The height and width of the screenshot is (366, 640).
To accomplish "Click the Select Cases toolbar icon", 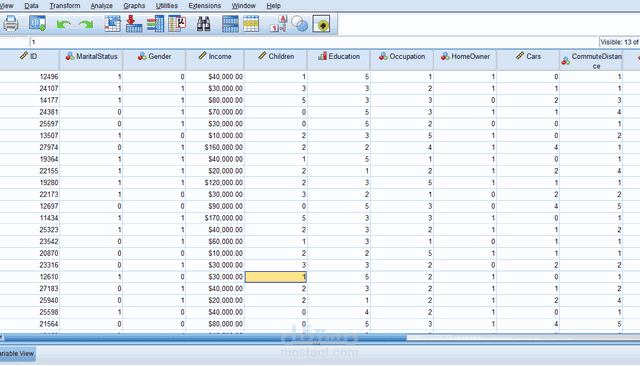I will click(x=251, y=24).
